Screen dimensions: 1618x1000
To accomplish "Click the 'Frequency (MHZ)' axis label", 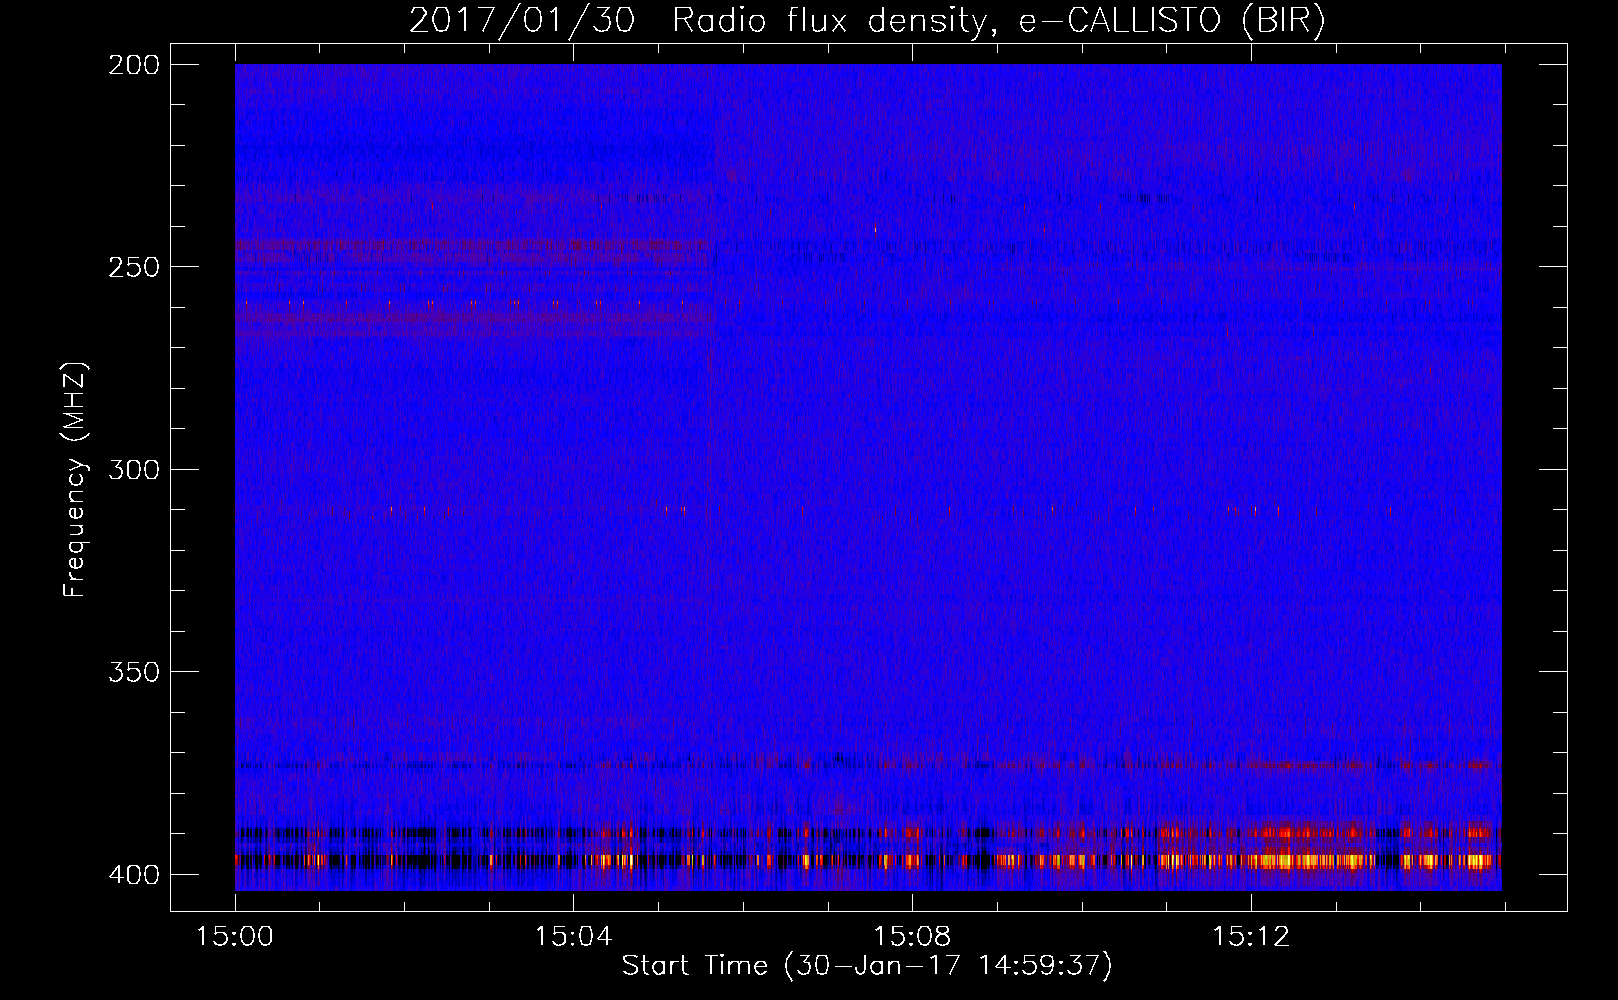I will [x=75, y=479].
